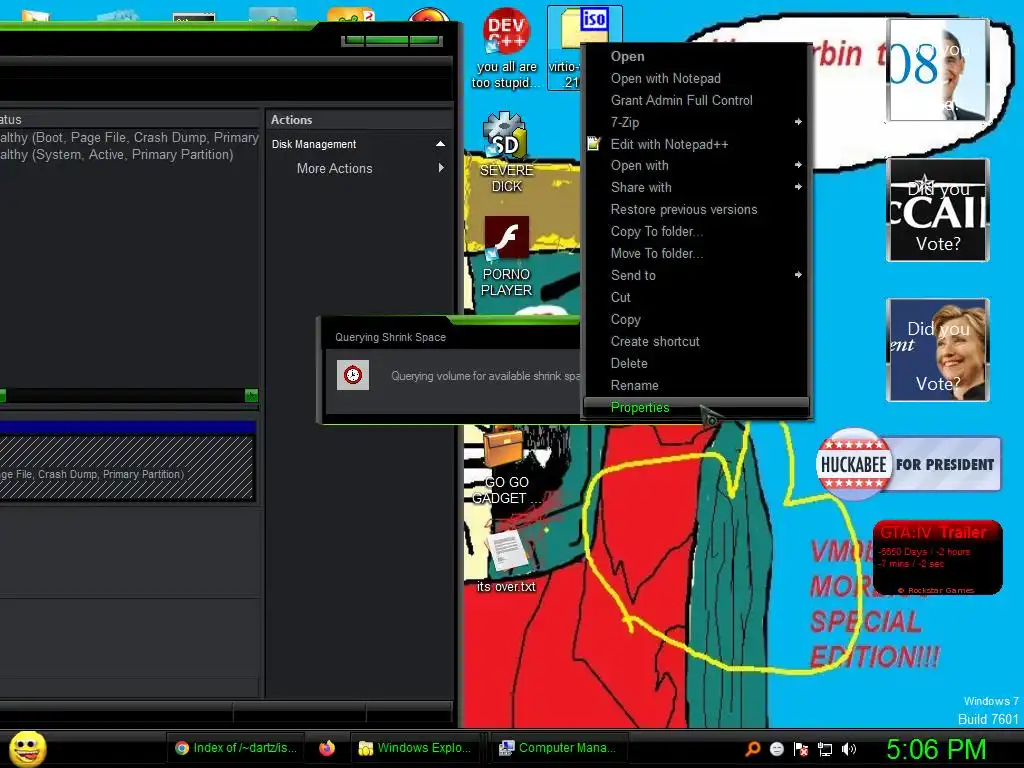Click the GTA:IV Trailer countdown gadget
This screenshot has width=1024, height=768.
pyautogui.click(x=938, y=557)
